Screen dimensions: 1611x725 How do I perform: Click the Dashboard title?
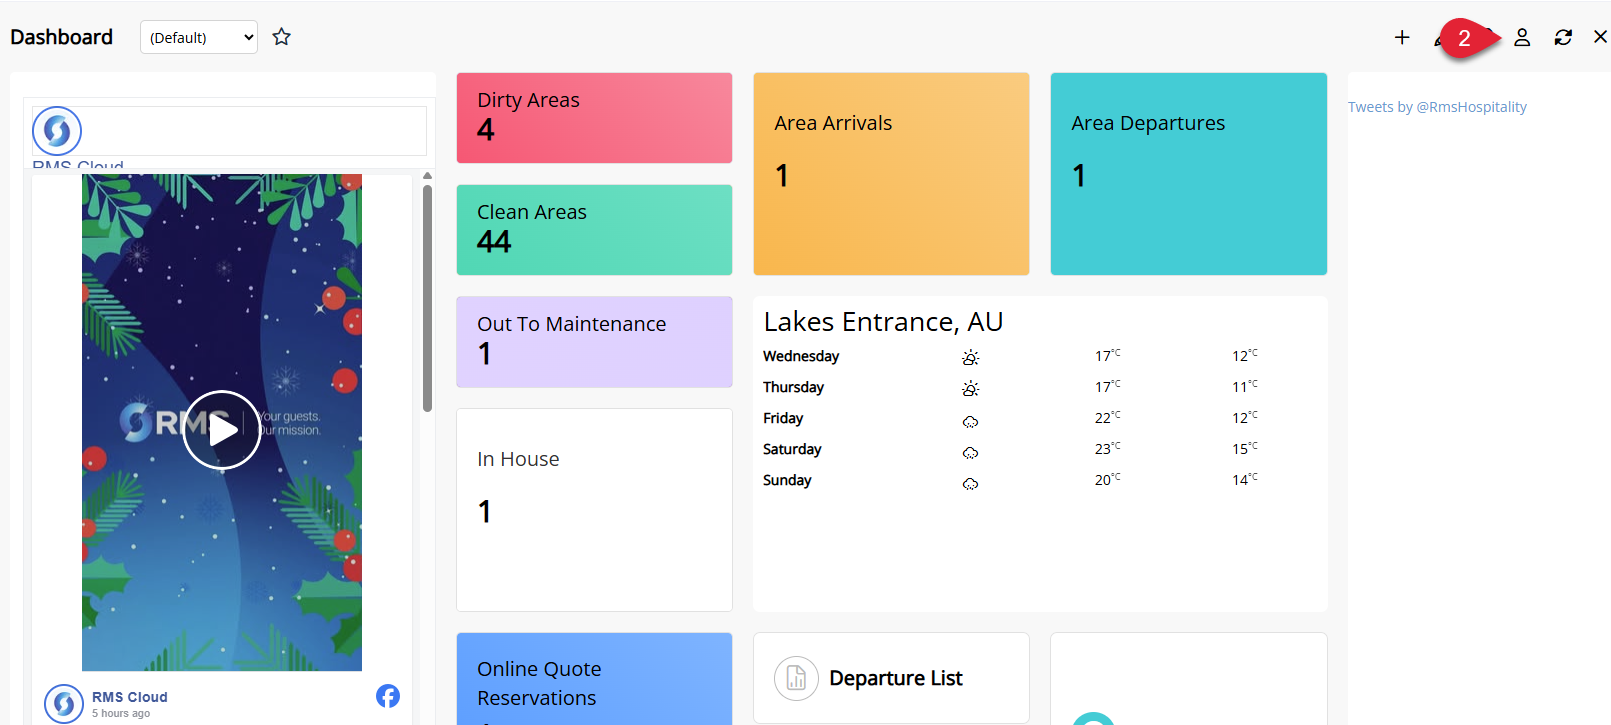(x=61, y=37)
